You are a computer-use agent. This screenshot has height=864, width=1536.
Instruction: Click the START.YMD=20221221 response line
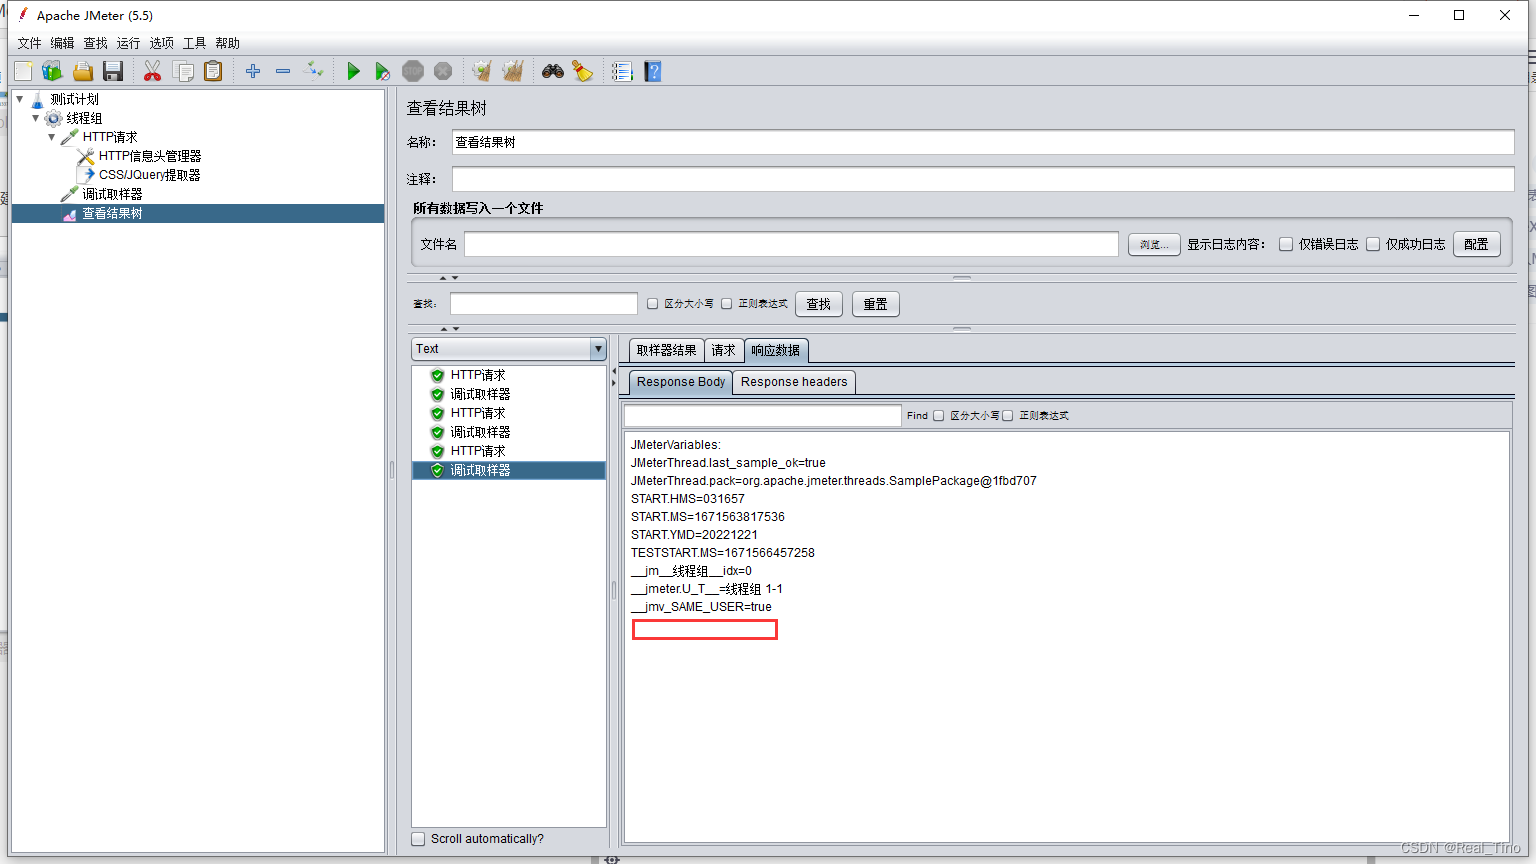pos(694,535)
